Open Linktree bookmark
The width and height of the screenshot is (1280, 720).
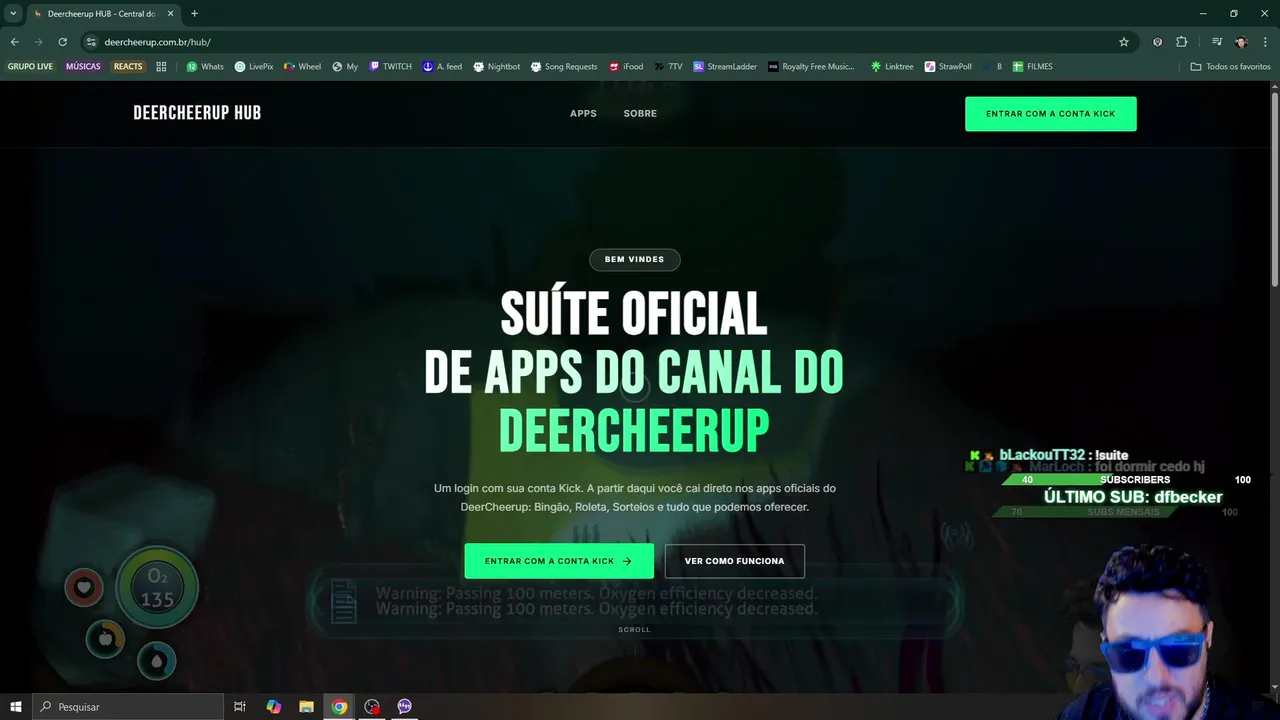(892, 67)
